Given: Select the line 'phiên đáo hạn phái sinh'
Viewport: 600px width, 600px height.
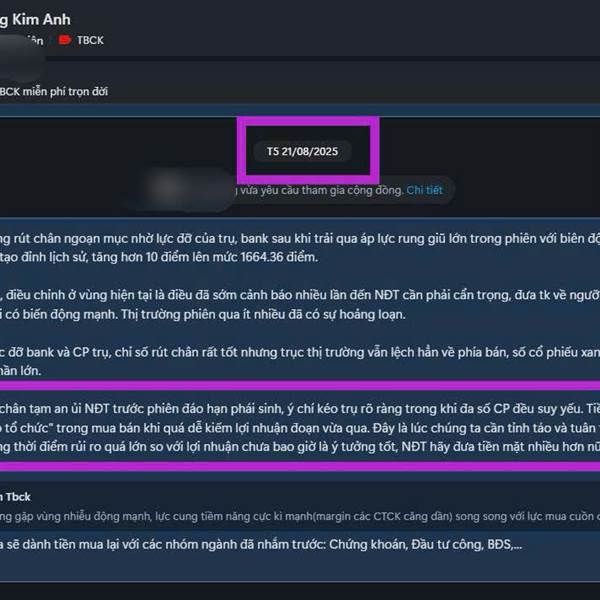Looking at the screenshot, I should pyautogui.click(x=300, y=409).
